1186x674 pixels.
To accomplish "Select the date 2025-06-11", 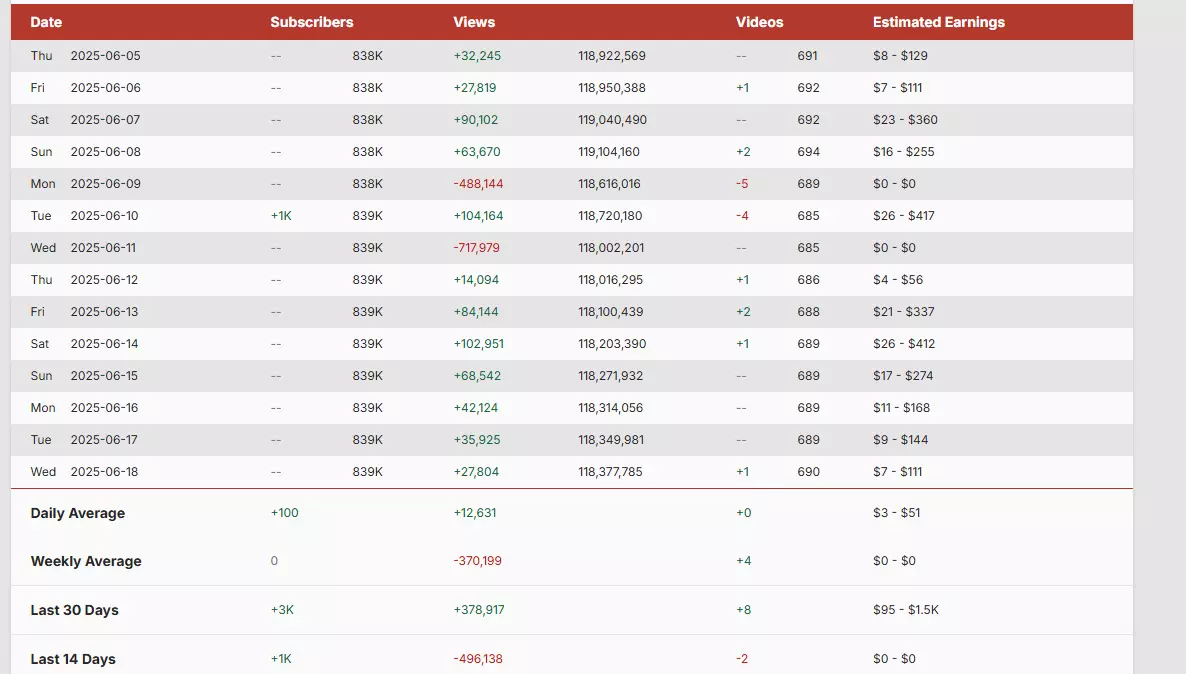I will 103,247.
